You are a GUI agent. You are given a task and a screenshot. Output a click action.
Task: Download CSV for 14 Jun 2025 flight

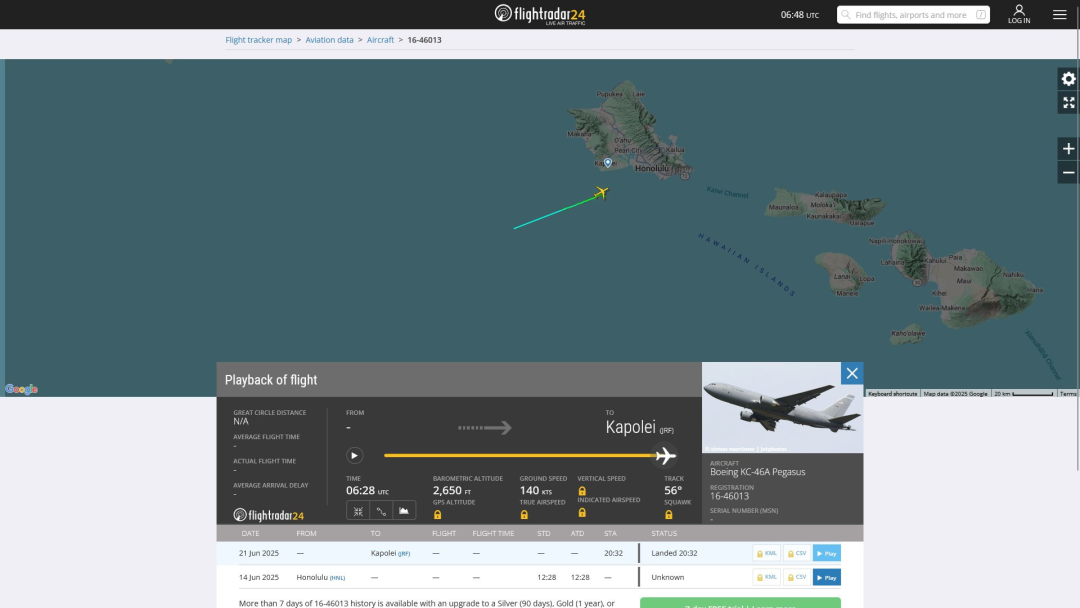click(x=797, y=577)
